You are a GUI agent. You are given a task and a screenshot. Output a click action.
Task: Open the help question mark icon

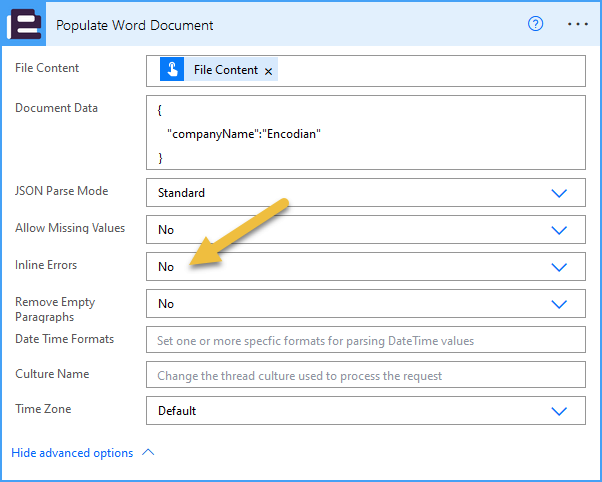click(535, 24)
